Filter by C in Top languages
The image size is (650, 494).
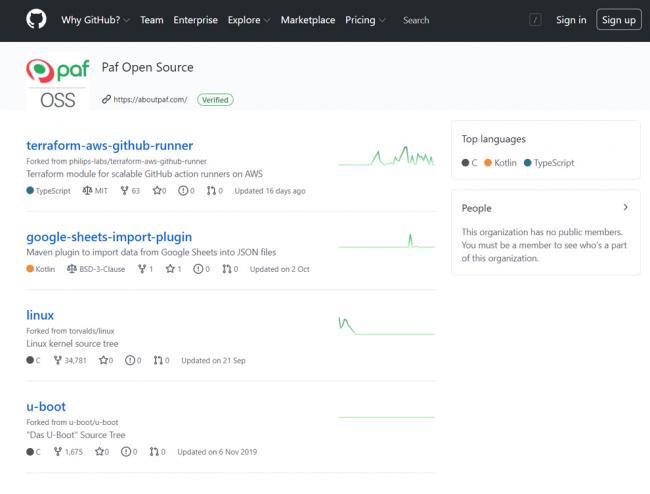tap(470, 163)
